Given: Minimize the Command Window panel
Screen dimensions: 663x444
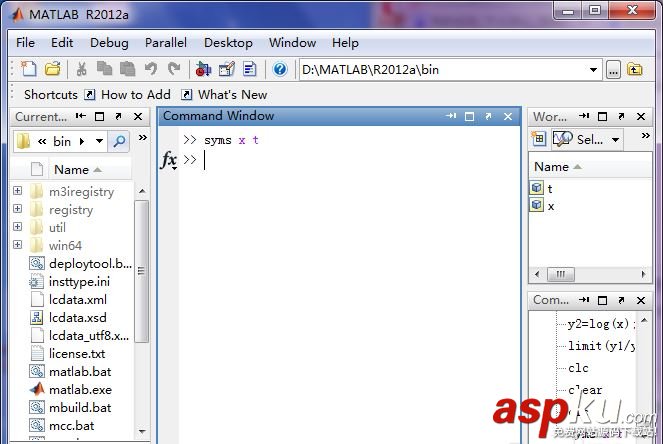Looking at the screenshot, I should (x=451, y=116).
